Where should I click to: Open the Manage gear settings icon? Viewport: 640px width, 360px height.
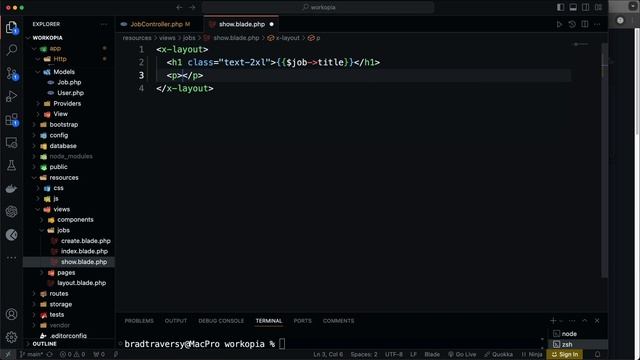[11, 337]
